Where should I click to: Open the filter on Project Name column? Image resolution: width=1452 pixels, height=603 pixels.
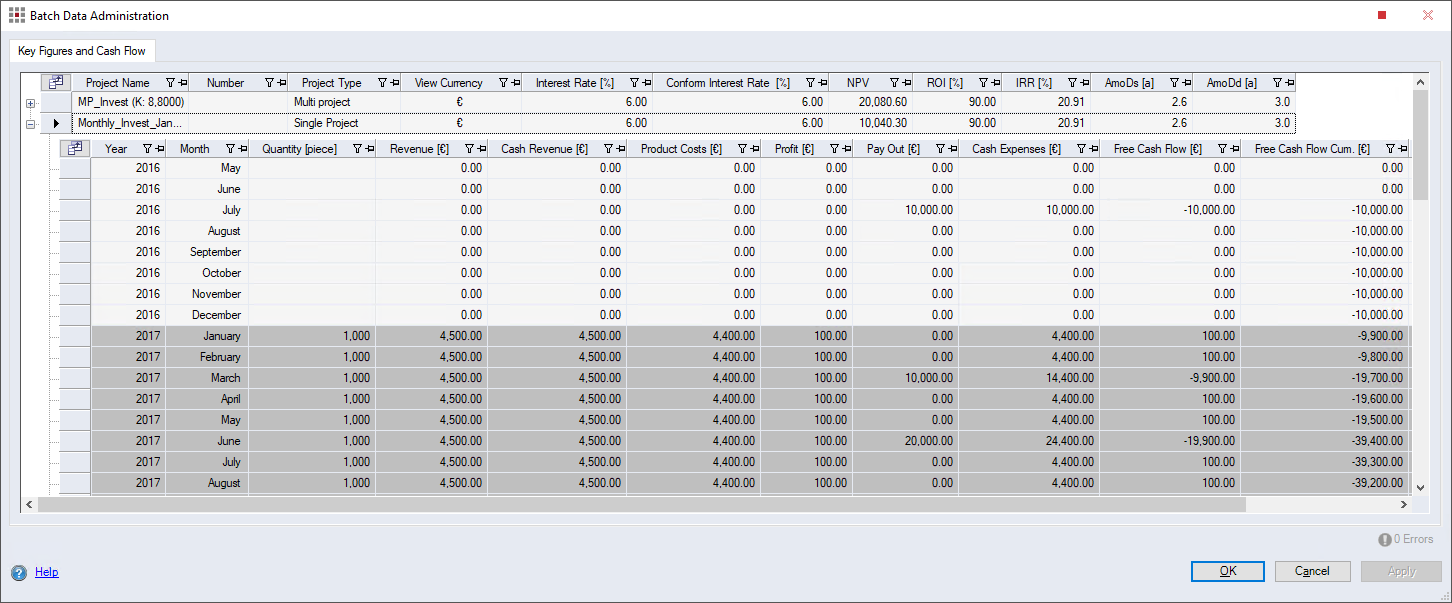[170, 83]
